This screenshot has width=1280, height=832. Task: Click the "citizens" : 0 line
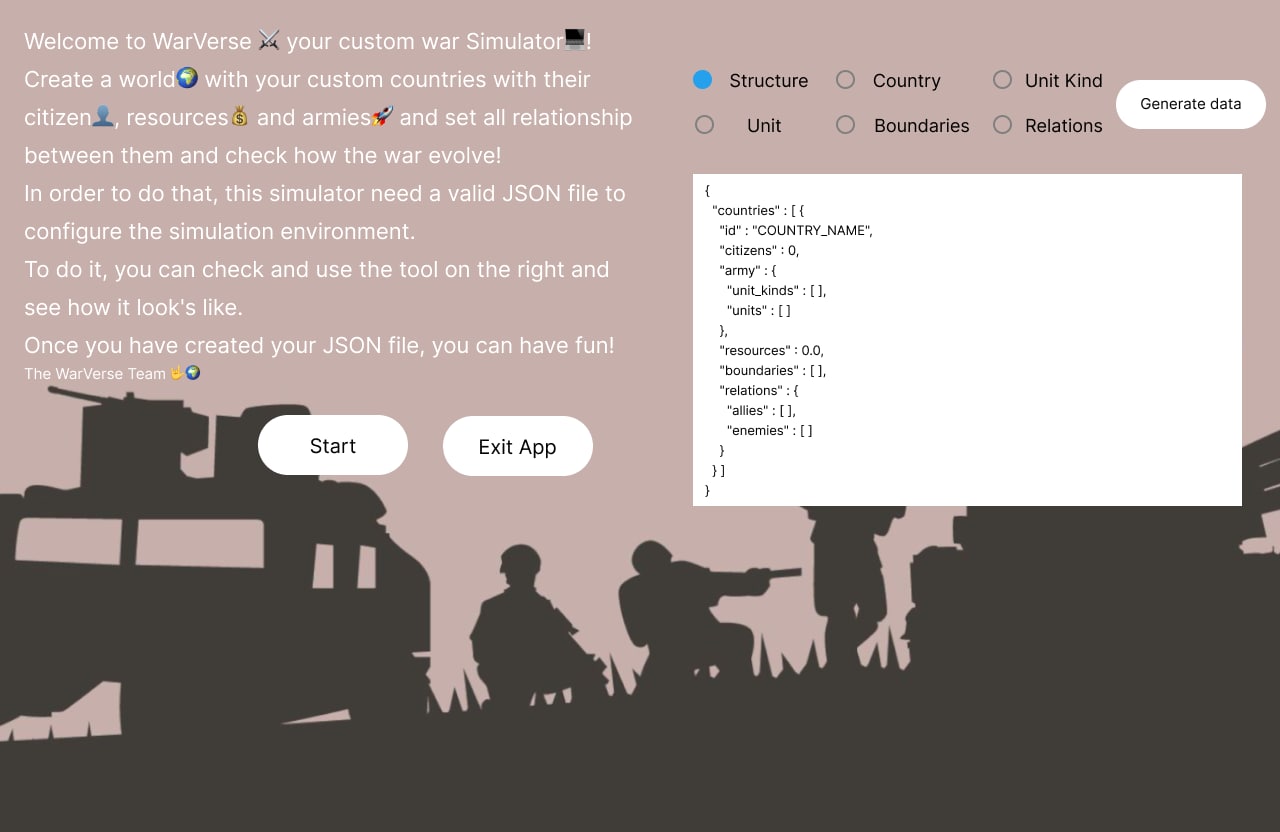pyautogui.click(x=759, y=250)
